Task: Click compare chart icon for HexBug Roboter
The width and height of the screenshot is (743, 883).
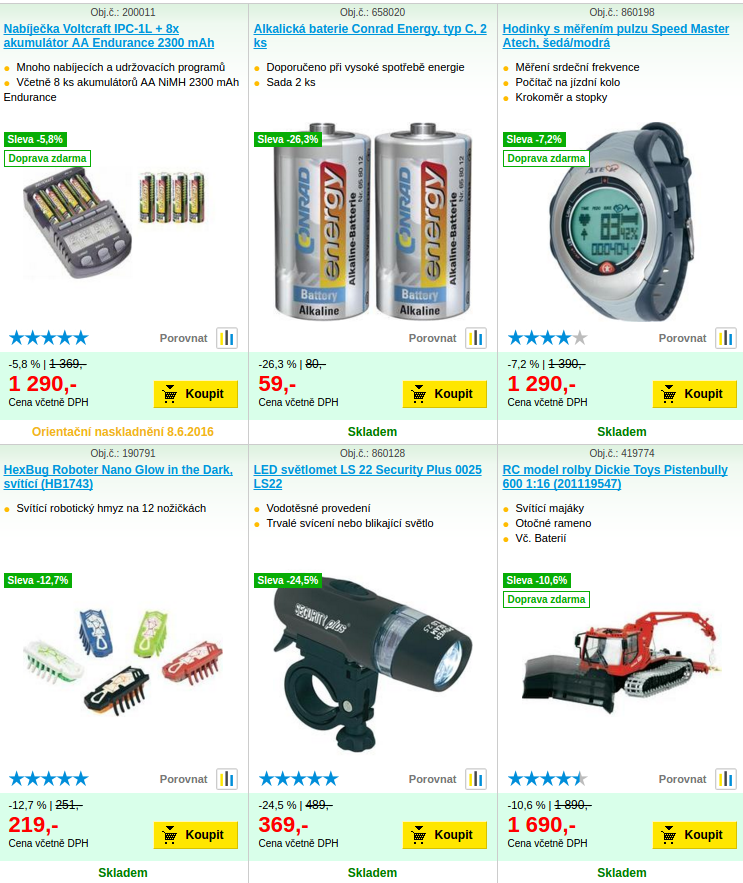Action: 227,779
